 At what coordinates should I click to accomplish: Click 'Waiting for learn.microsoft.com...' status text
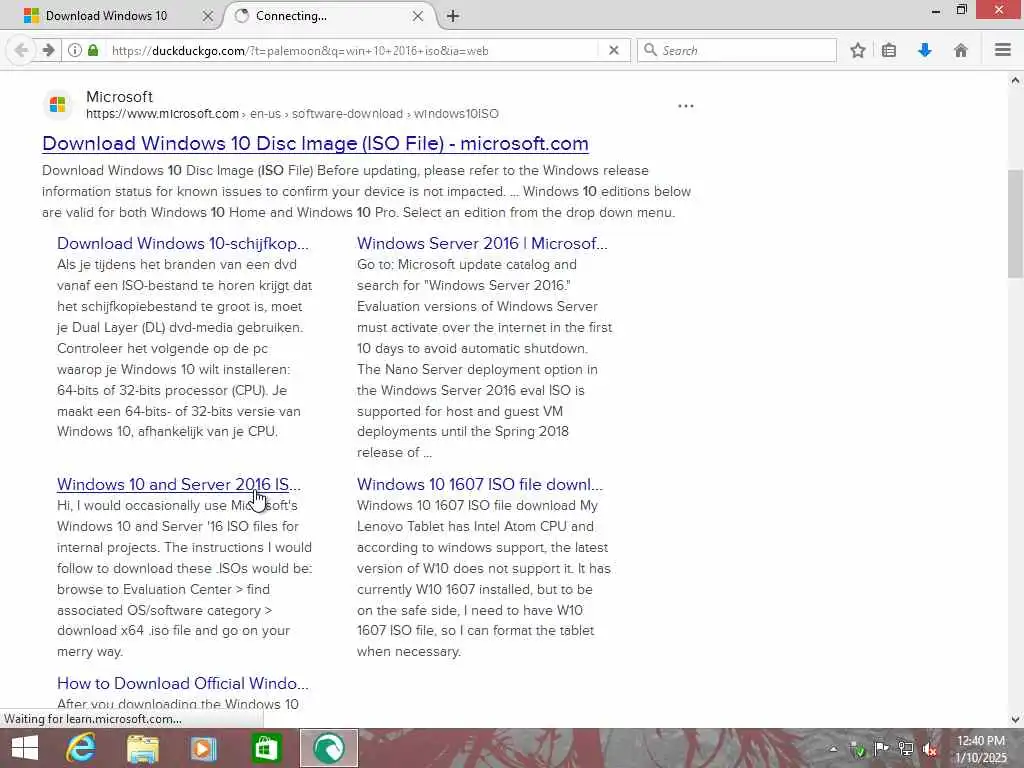[93, 719]
